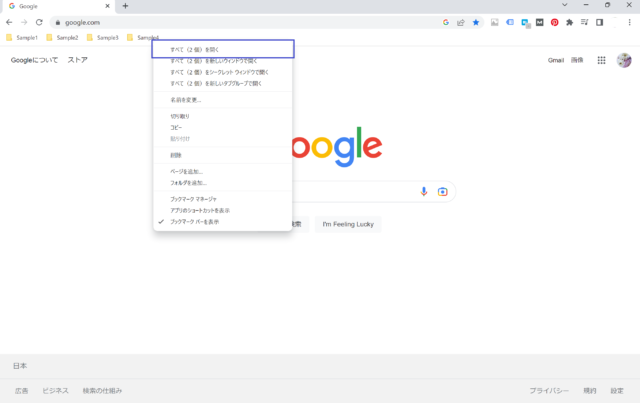The height and width of the screenshot is (403, 640).
Task: Click the Google G icon in the address bar
Action: [x=446, y=22]
